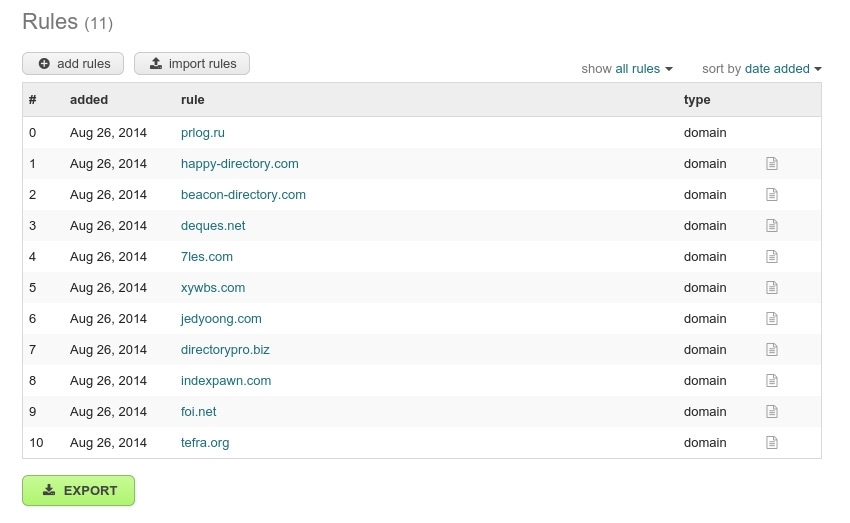Click the added column header
Screen dimensions: 850x523
click(x=89, y=100)
